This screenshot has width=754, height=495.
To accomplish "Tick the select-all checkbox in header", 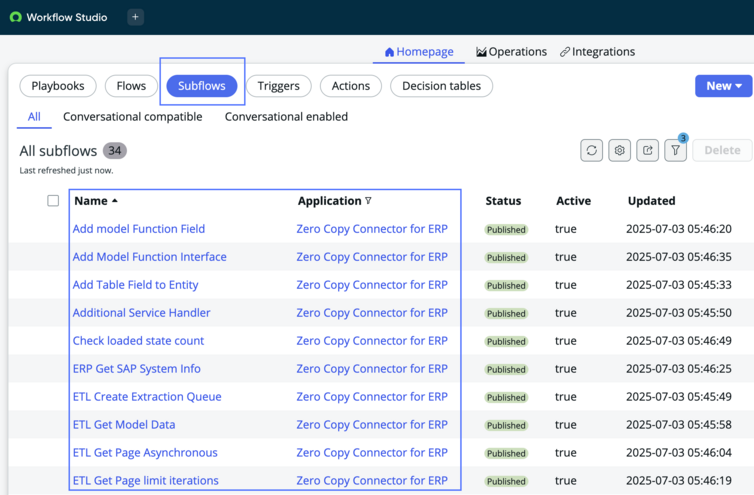I will tap(53, 201).
